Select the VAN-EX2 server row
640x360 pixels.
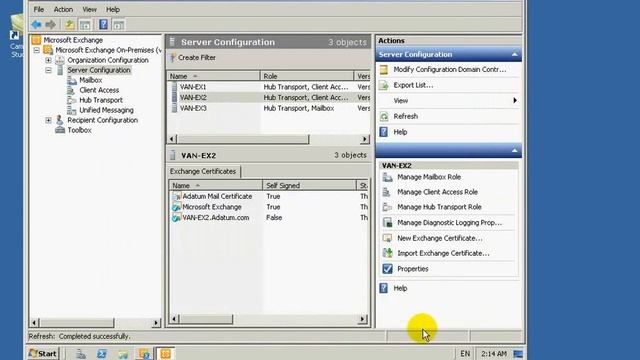[269, 98]
